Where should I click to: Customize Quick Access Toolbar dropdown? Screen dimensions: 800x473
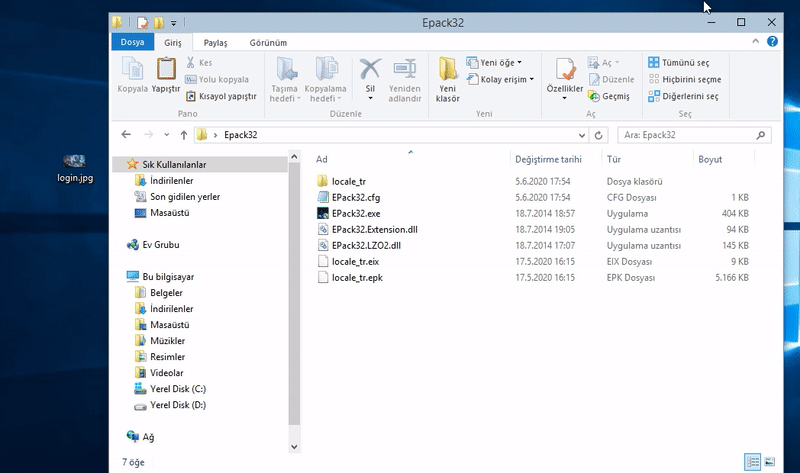click(x=173, y=23)
